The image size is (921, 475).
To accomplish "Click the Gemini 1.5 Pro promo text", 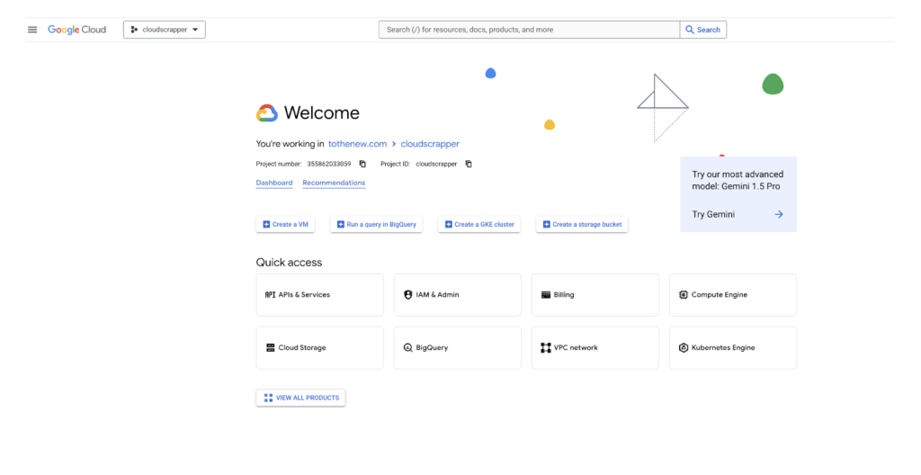I will pos(737,180).
